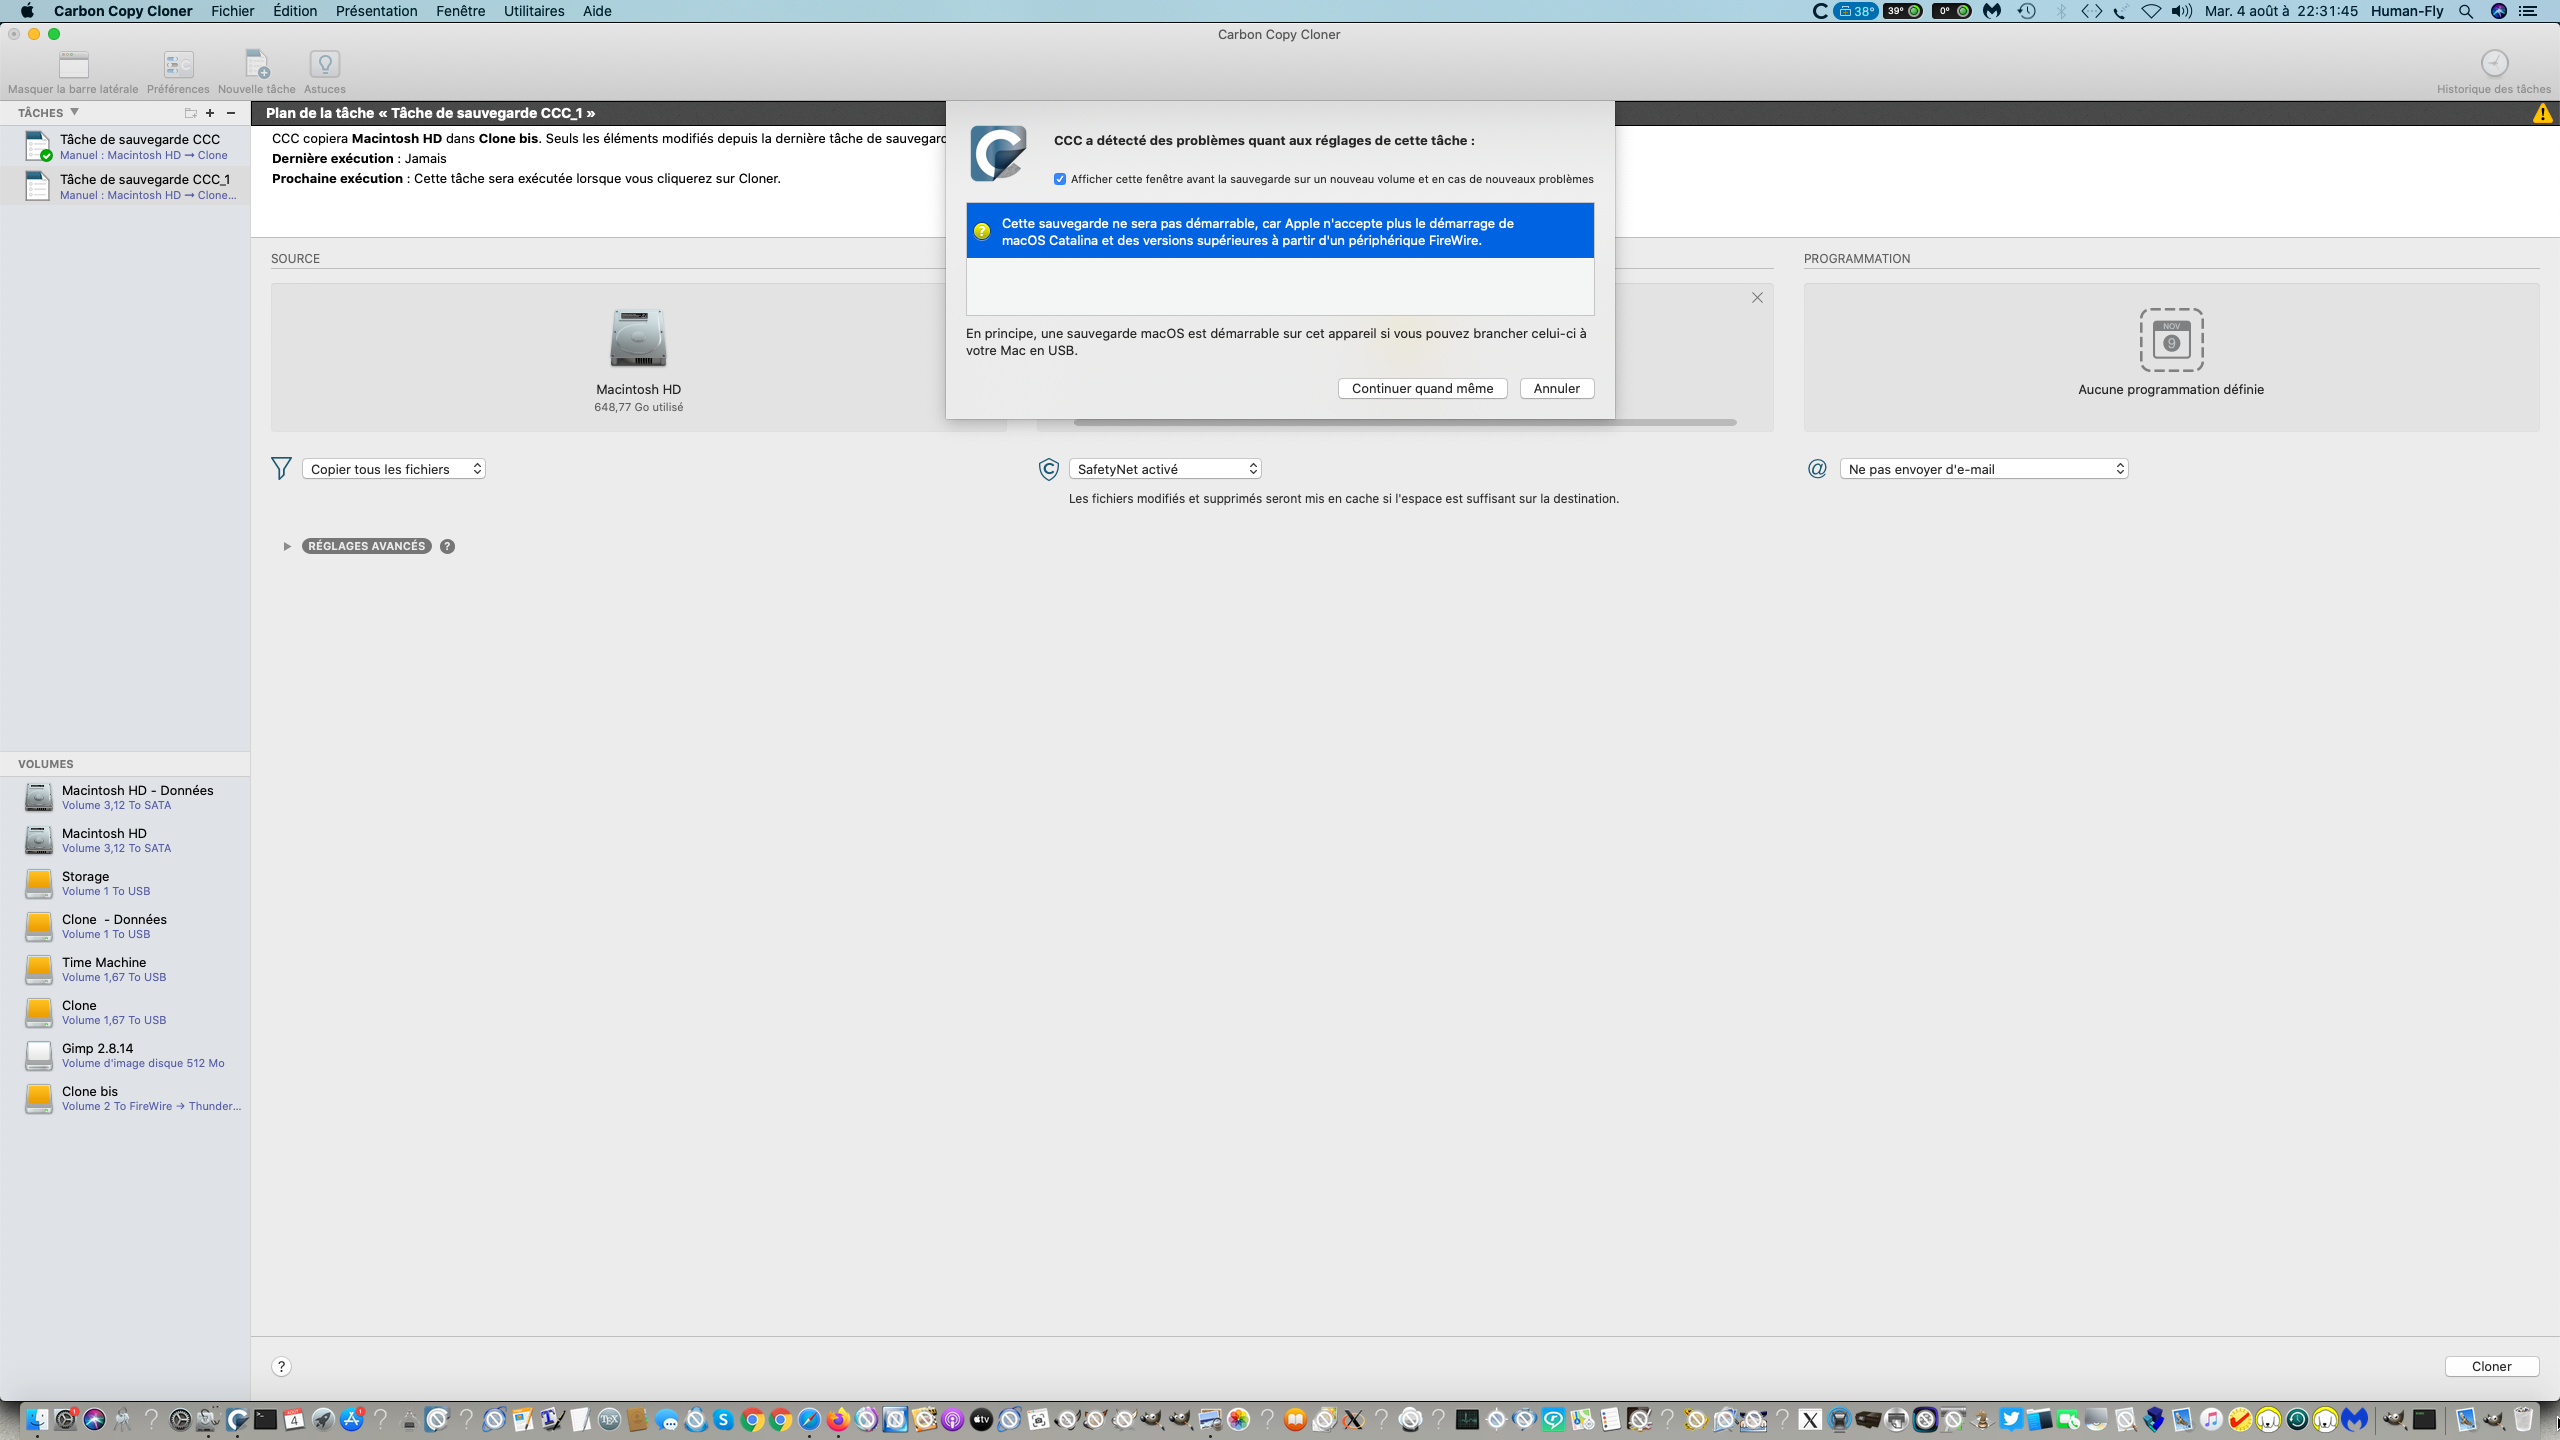Open the SafetyNet activé dropdown
Image resolution: width=2560 pixels, height=1440 pixels.
pyautogui.click(x=1165, y=469)
